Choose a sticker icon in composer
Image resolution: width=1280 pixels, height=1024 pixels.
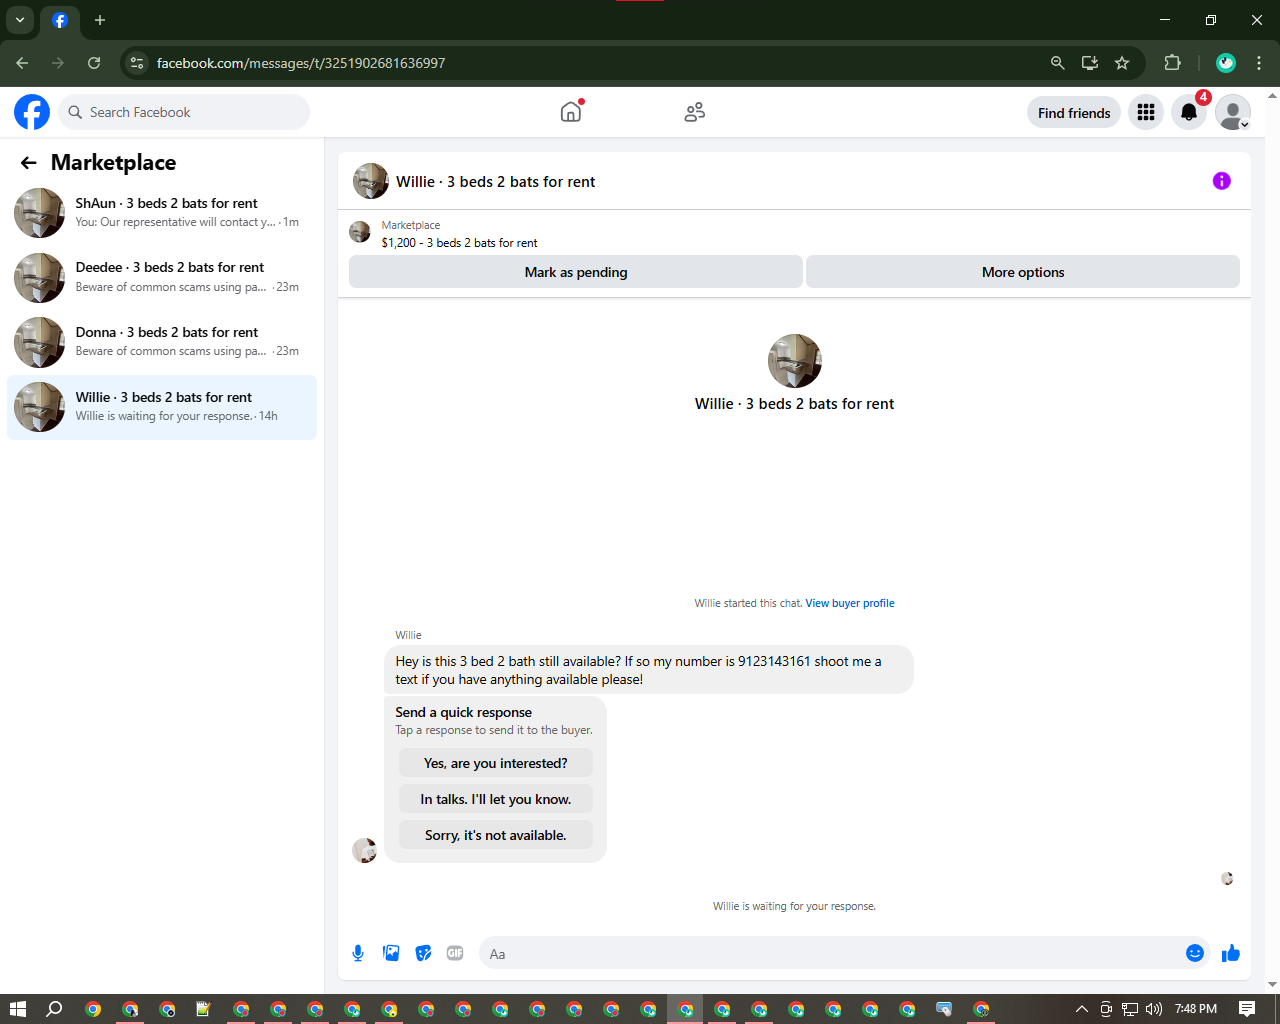click(424, 953)
